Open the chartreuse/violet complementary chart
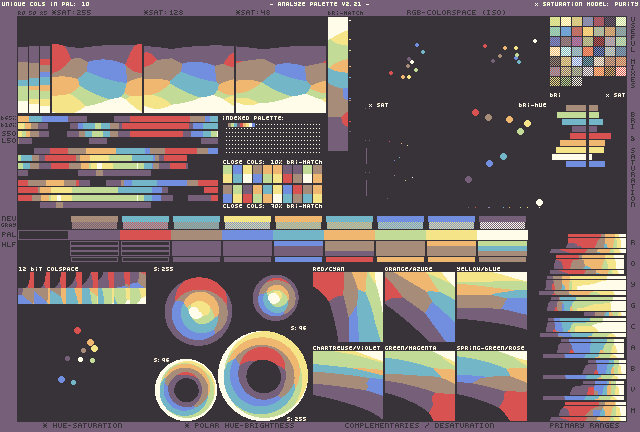 pyautogui.click(x=348, y=386)
